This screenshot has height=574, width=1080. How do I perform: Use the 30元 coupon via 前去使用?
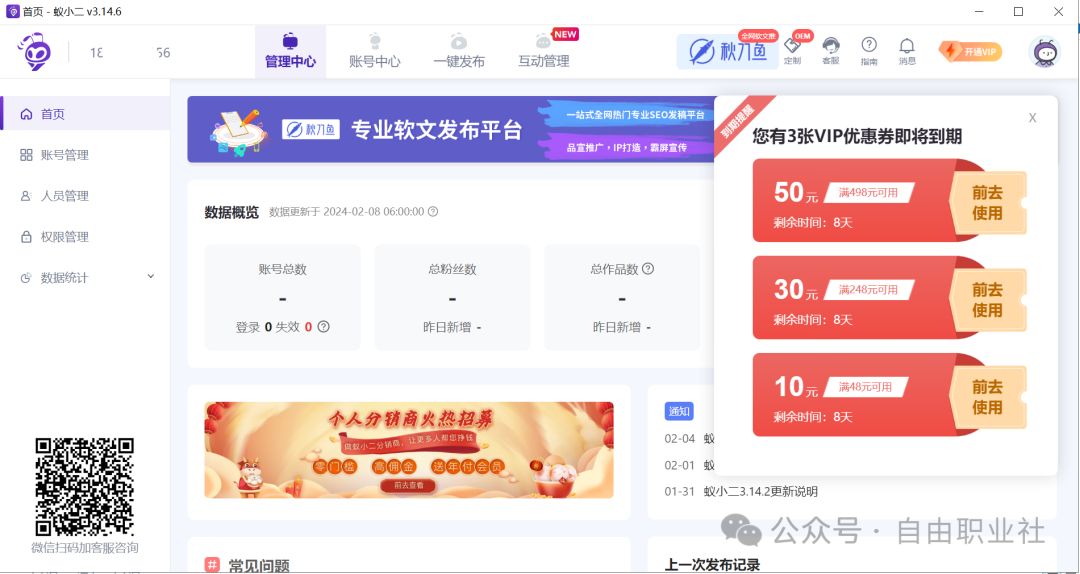987,300
